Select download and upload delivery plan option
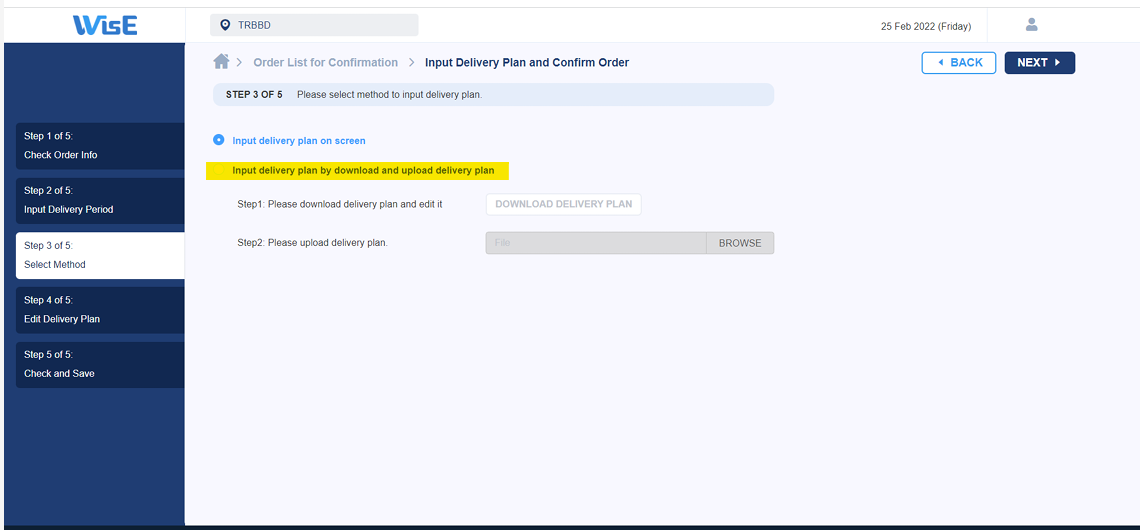The height and width of the screenshot is (530, 1140). point(358,171)
